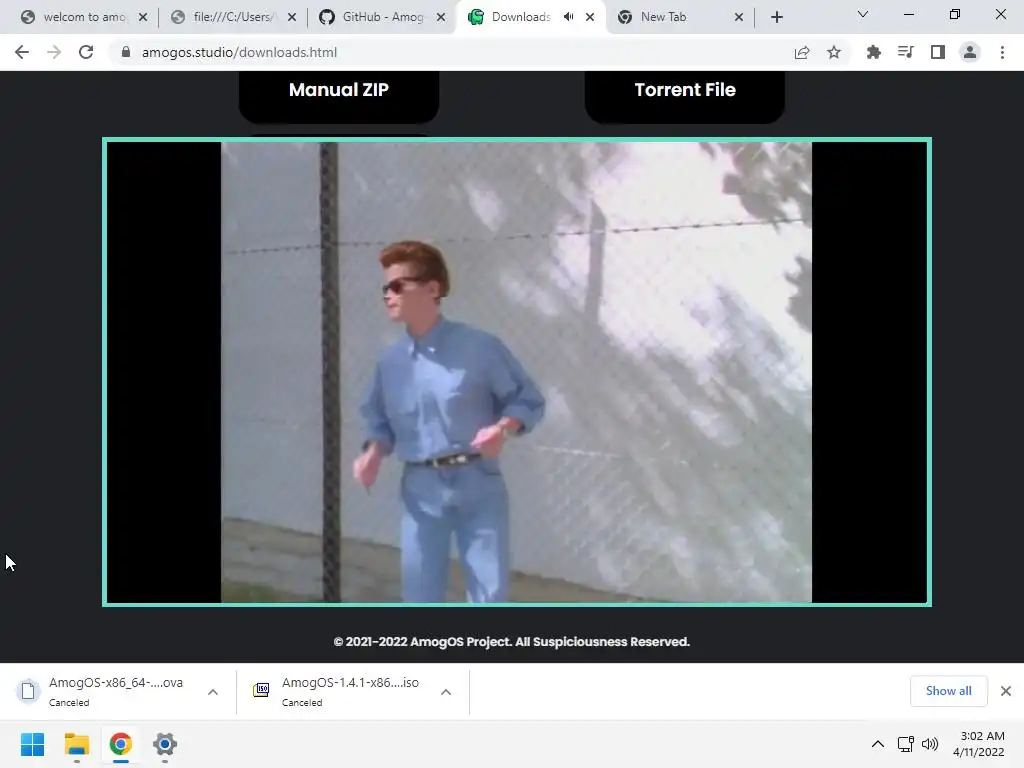View site security lock info
The image size is (1024, 768).
[x=126, y=52]
